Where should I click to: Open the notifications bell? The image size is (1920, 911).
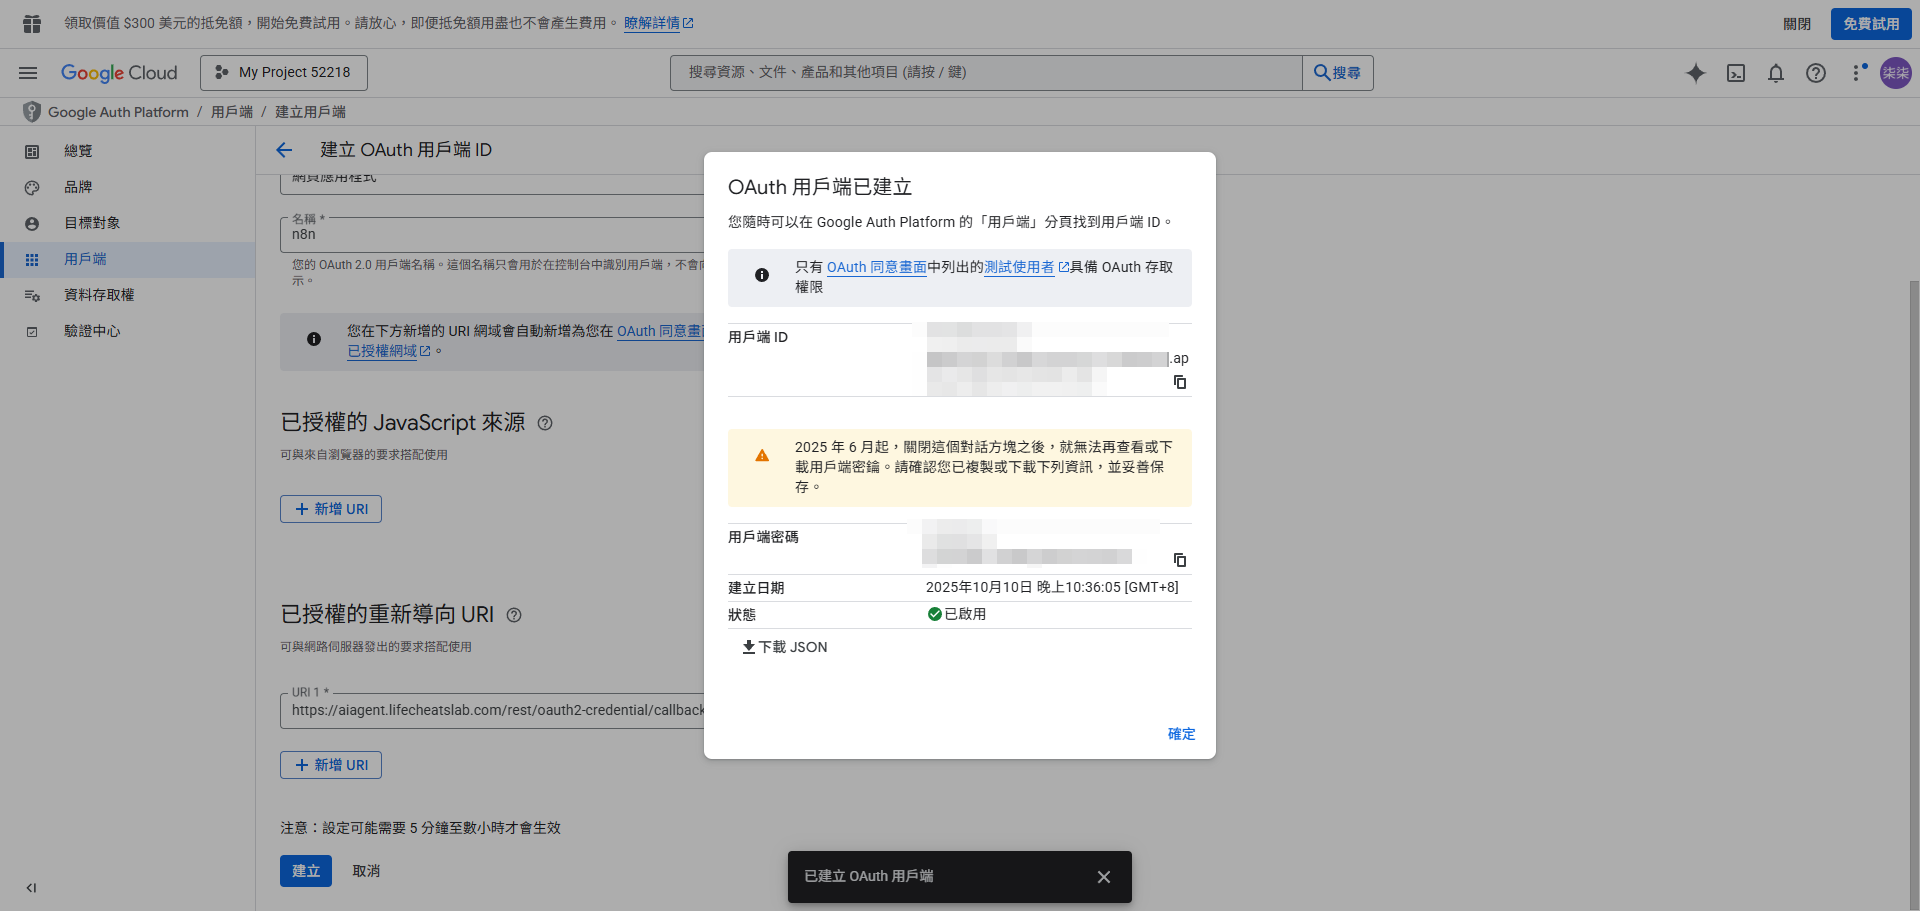[1776, 73]
